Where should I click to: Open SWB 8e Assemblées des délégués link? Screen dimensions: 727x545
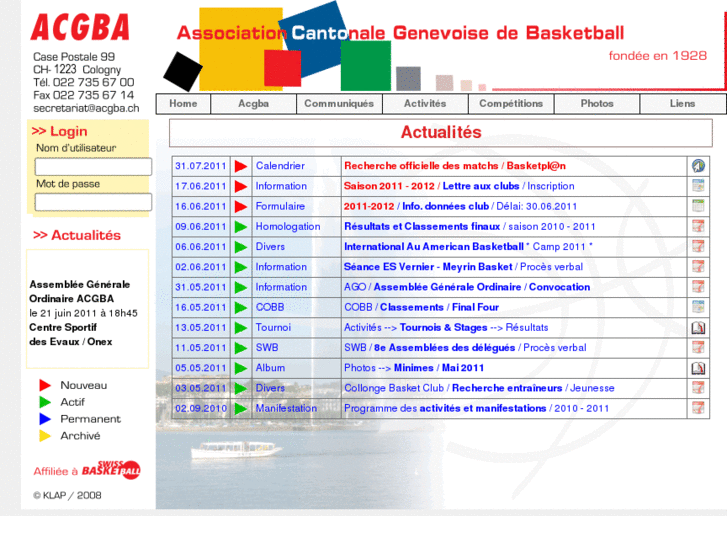point(465,347)
